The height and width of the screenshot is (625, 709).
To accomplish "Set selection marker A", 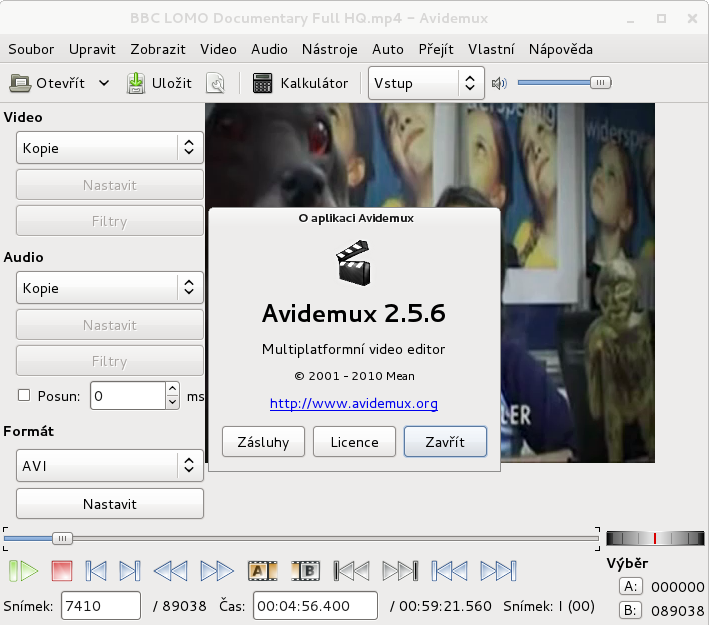I will 262,571.
